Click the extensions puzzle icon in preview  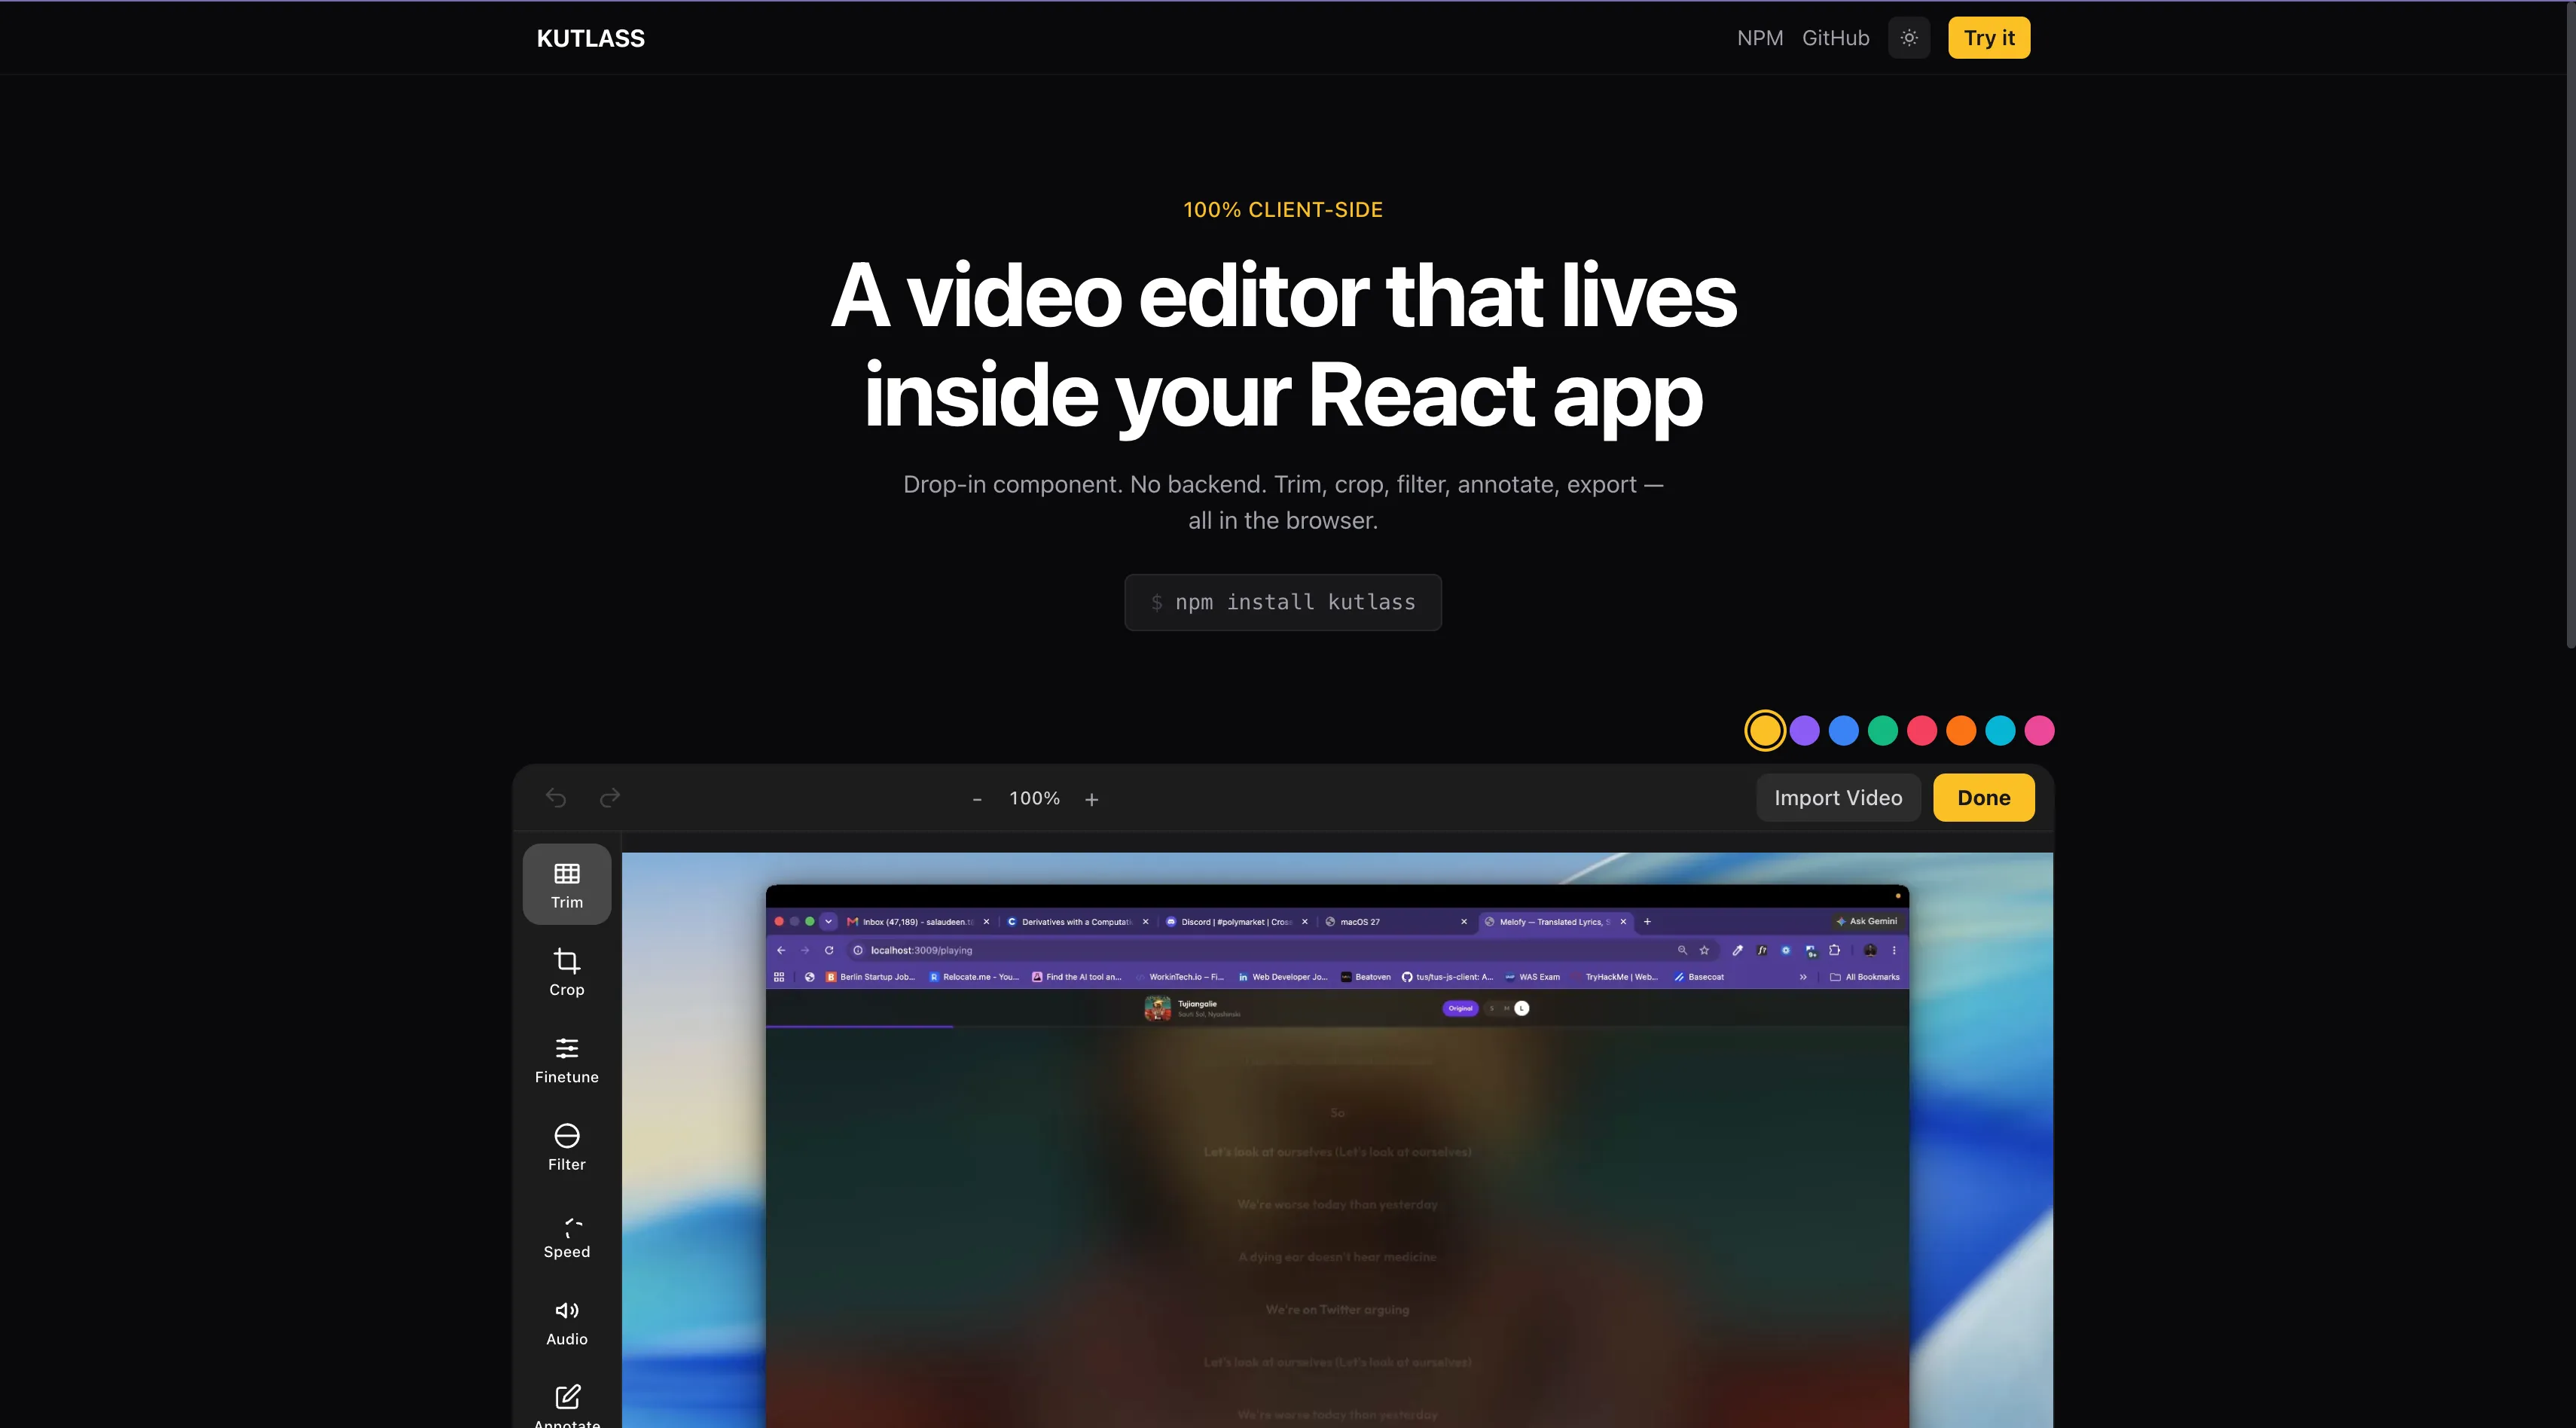point(1834,951)
